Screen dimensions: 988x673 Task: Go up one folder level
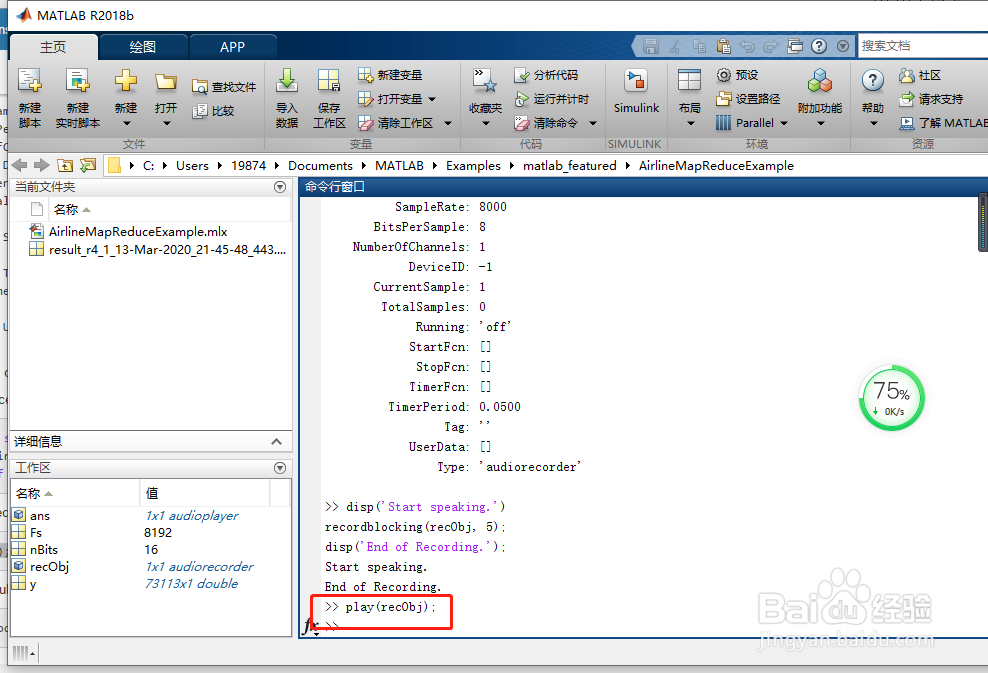click(65, 165)
